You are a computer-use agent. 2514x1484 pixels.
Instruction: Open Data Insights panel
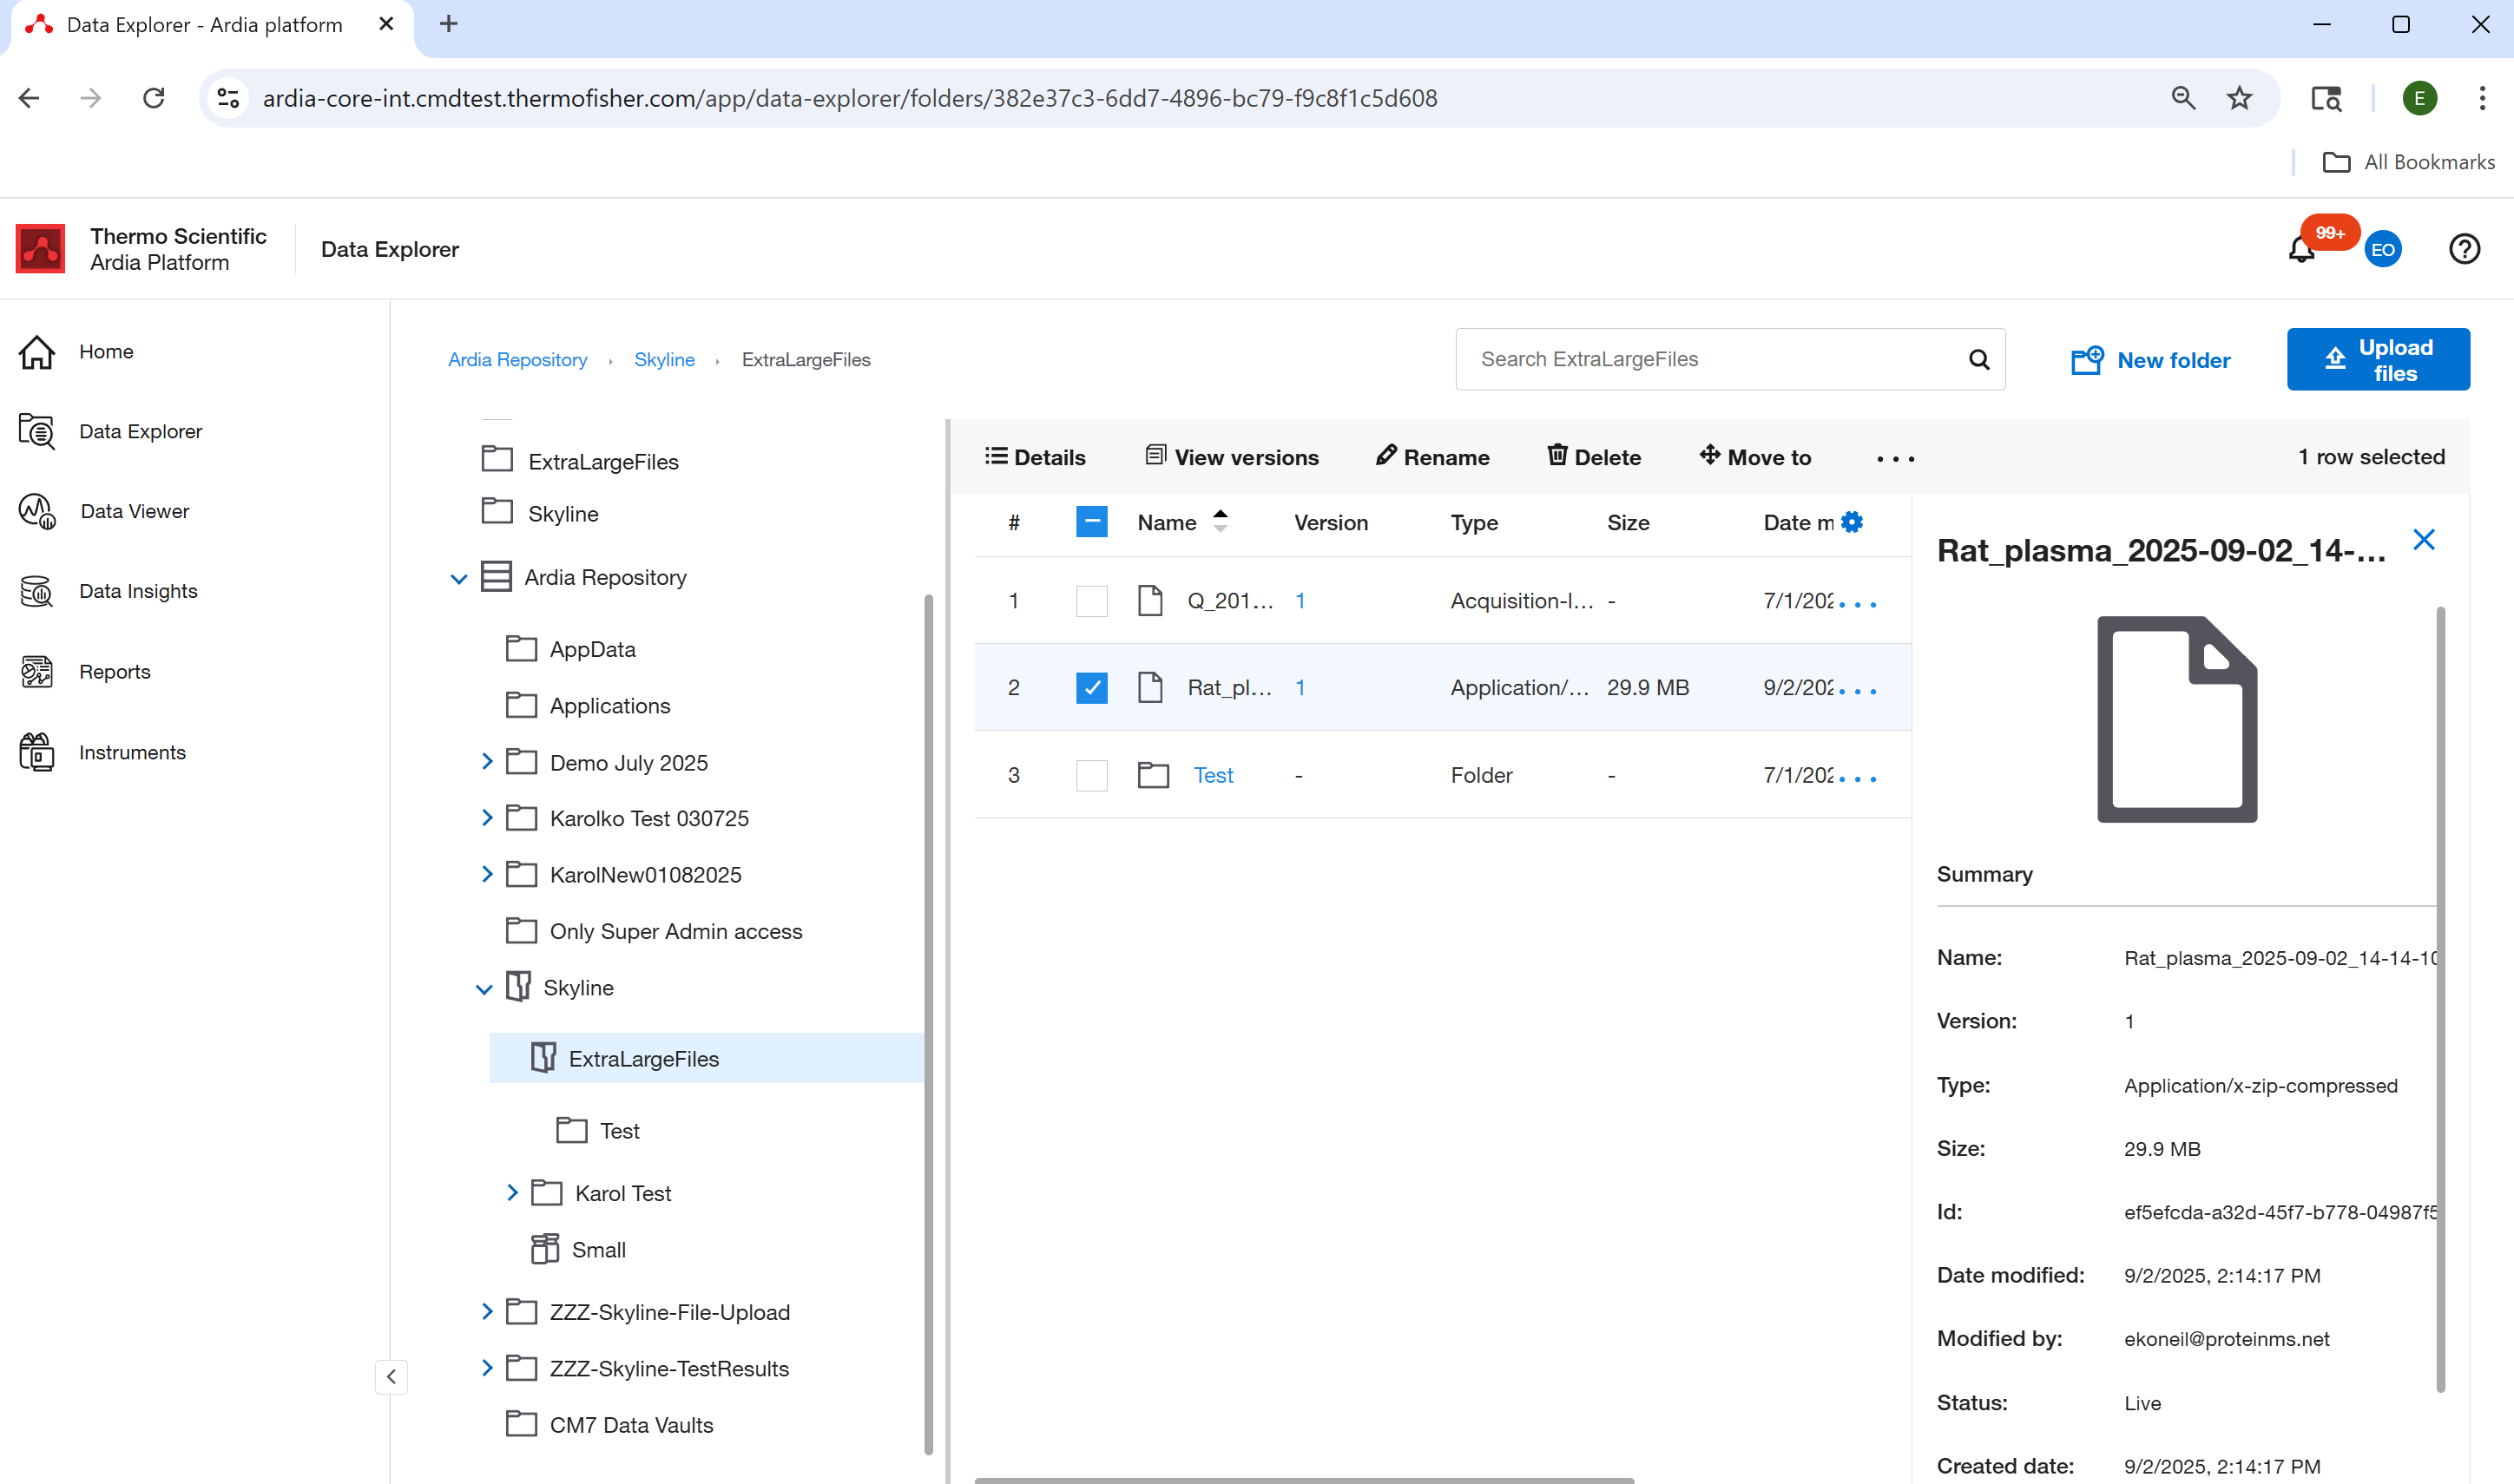click(138, 591)
